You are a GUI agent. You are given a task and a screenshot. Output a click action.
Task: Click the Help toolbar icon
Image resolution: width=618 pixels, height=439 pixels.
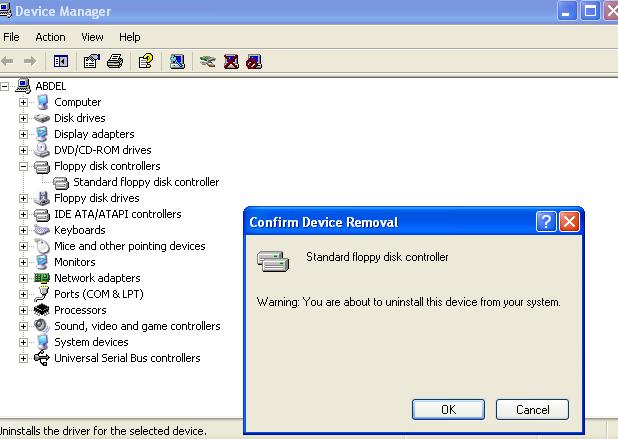(146, 61)
